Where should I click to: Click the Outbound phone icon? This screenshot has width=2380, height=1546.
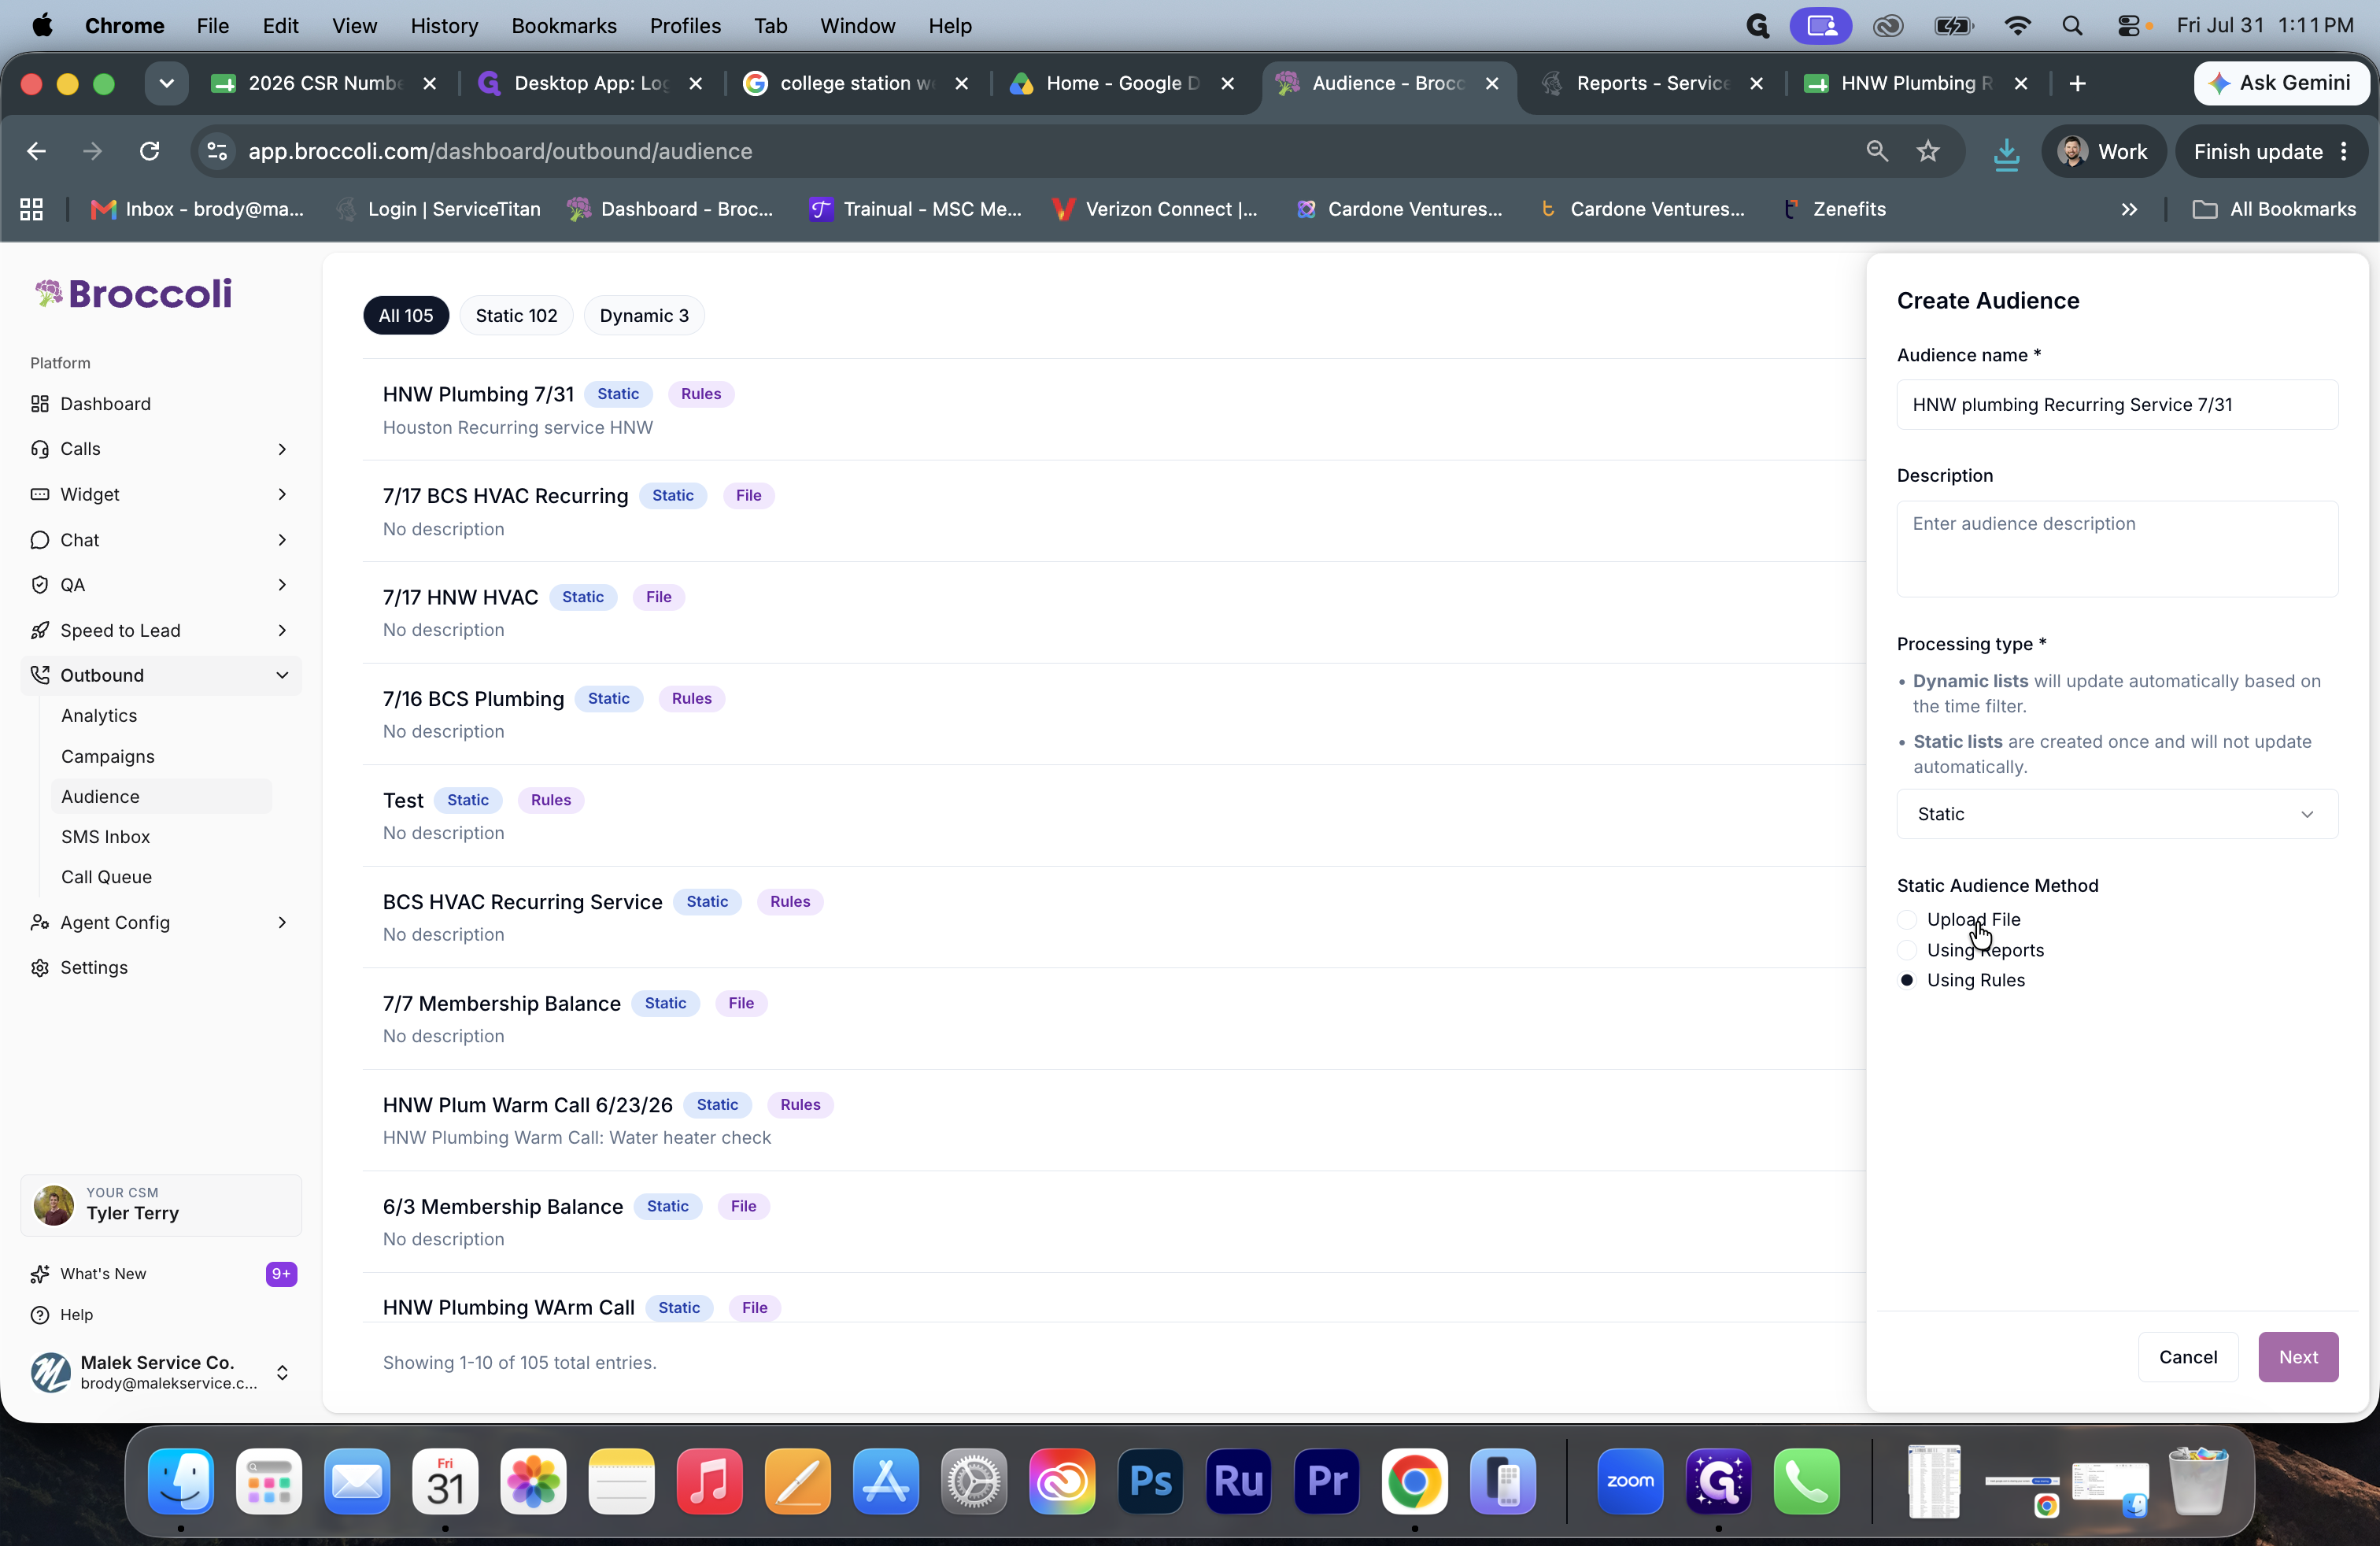pyautogui.click(x=40, y=675)
